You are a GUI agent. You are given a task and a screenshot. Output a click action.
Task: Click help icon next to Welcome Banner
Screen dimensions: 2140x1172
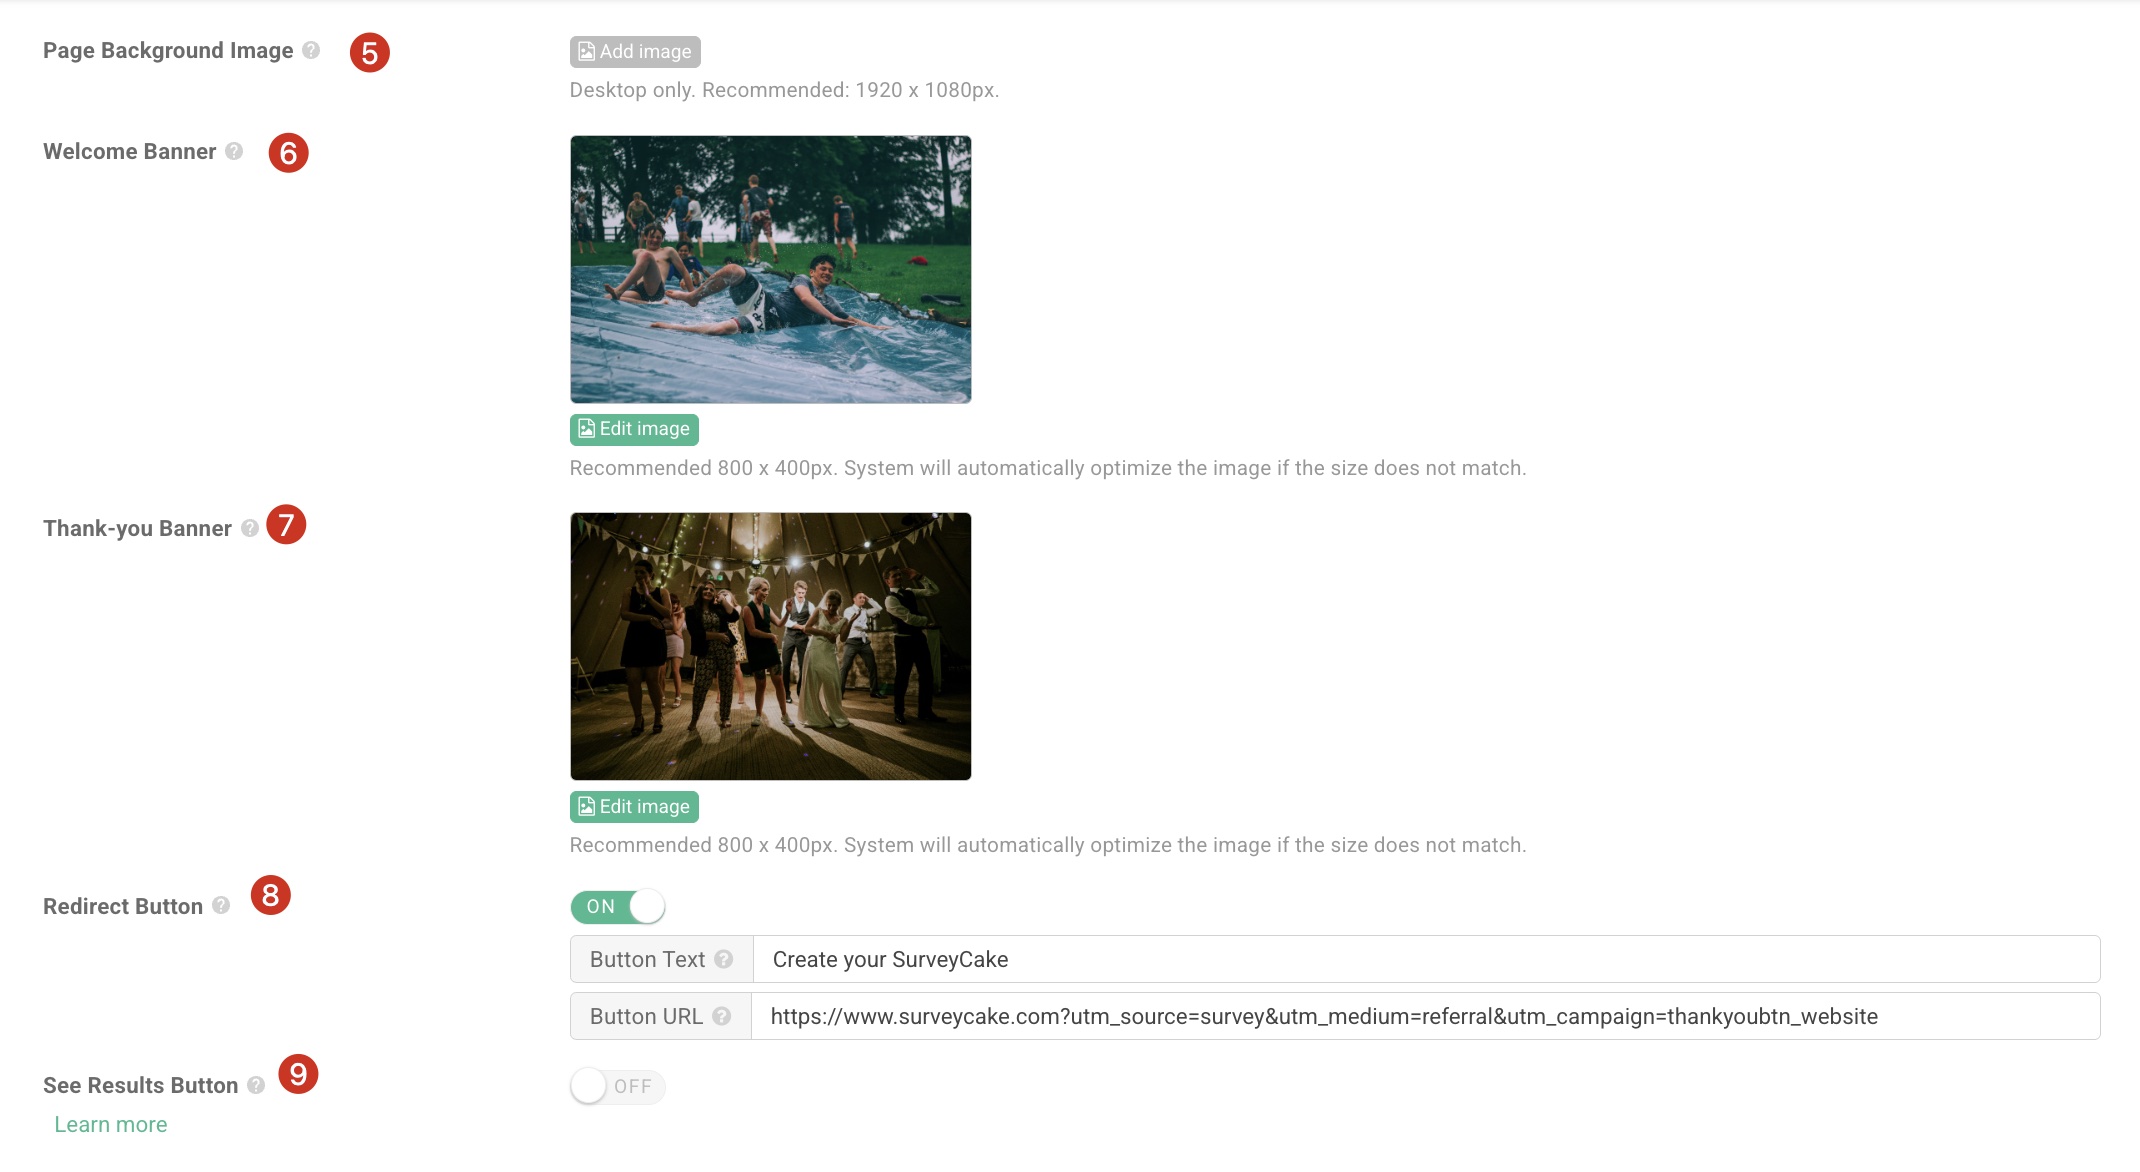(x=234, y=151)
